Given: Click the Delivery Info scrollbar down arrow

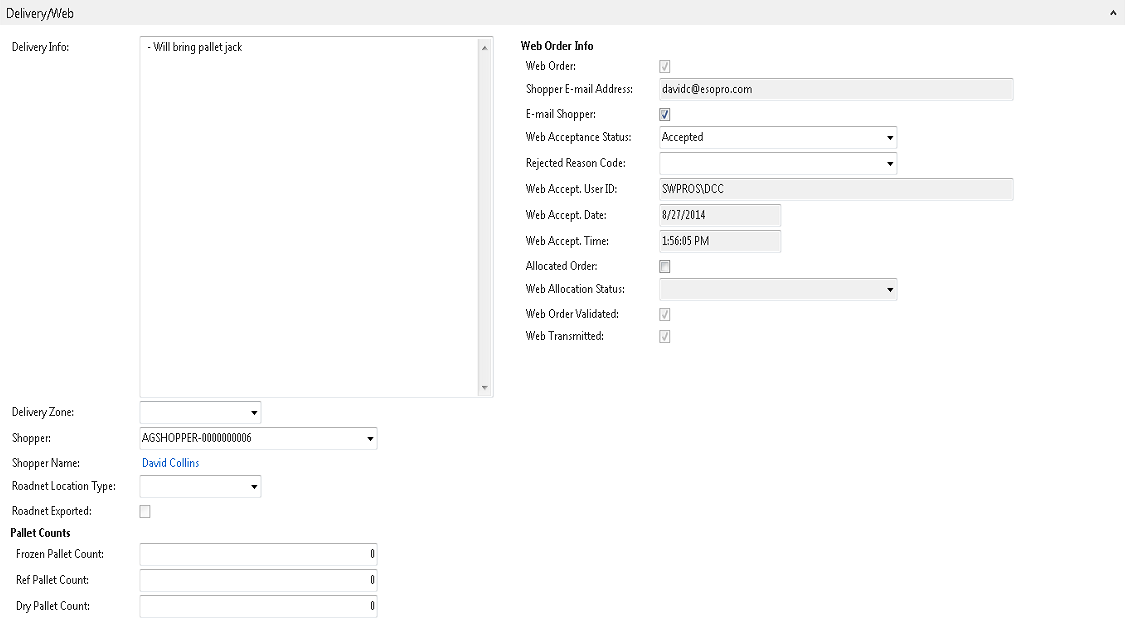Looking at the screenshot, I should pos(485,388).
